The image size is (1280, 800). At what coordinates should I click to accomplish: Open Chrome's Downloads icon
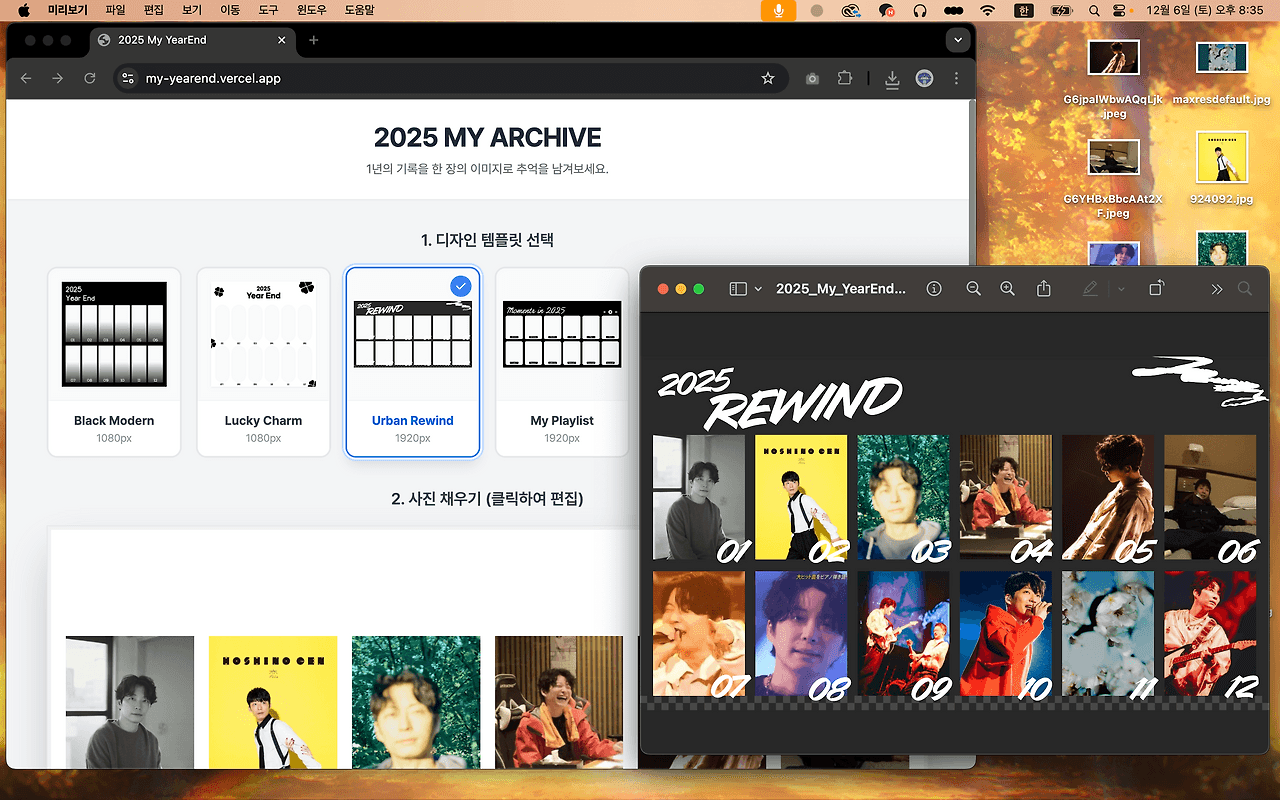[892, 79]
